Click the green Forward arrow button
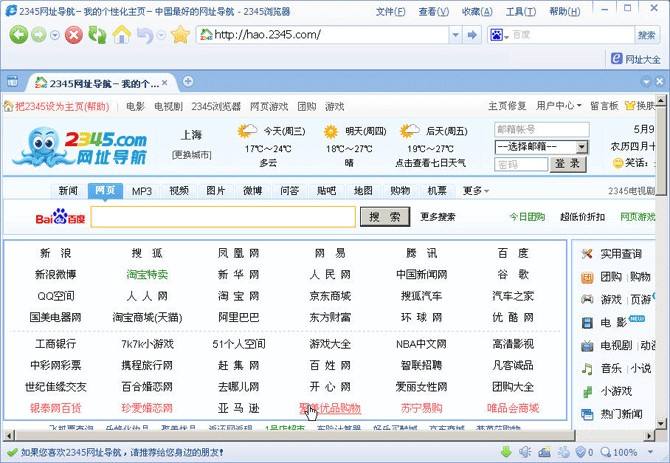Image resolution: width=670 pixels, height=463 pixels. click(39, 35)
